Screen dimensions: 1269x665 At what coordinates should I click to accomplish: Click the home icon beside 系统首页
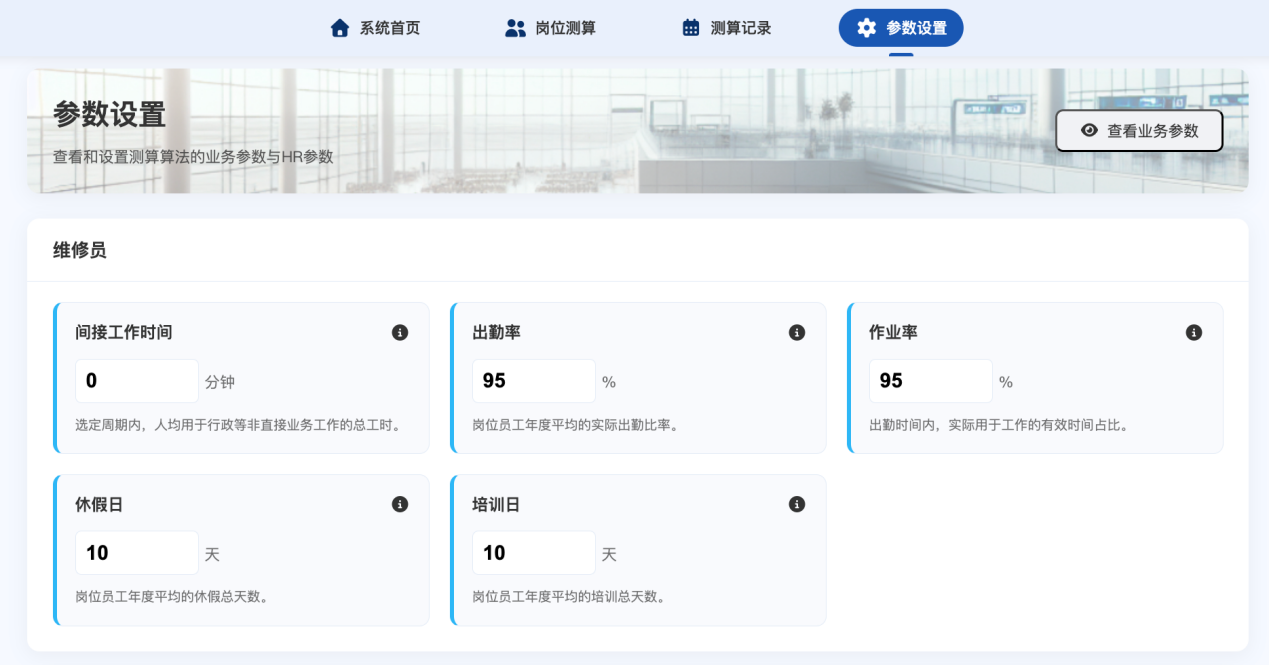point(340,28)
